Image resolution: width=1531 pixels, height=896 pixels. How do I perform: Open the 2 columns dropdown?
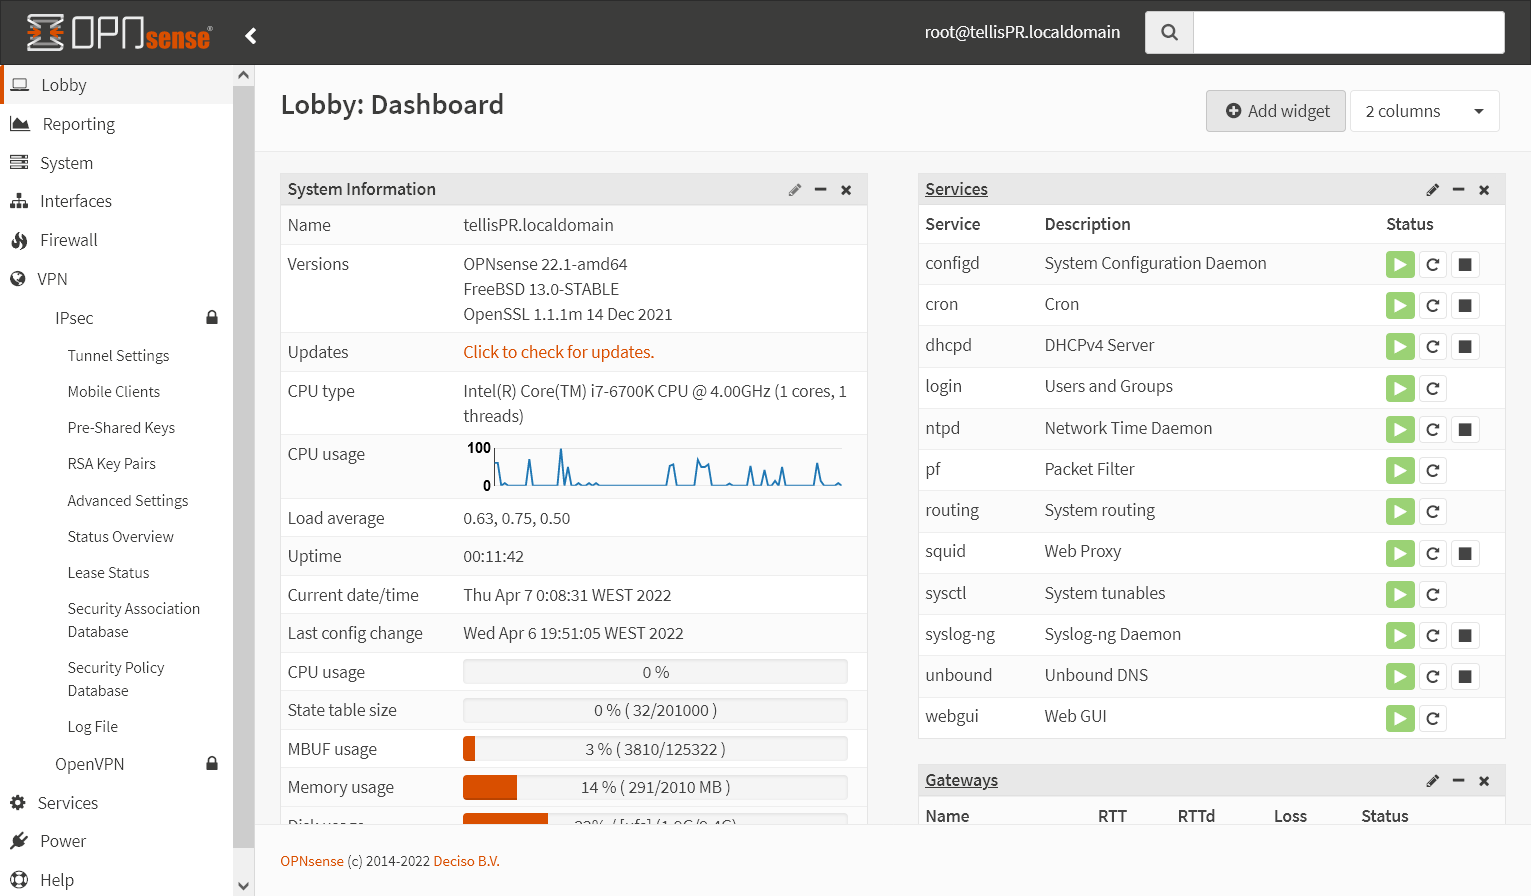pyautogui.click(x=1423, y=111)
